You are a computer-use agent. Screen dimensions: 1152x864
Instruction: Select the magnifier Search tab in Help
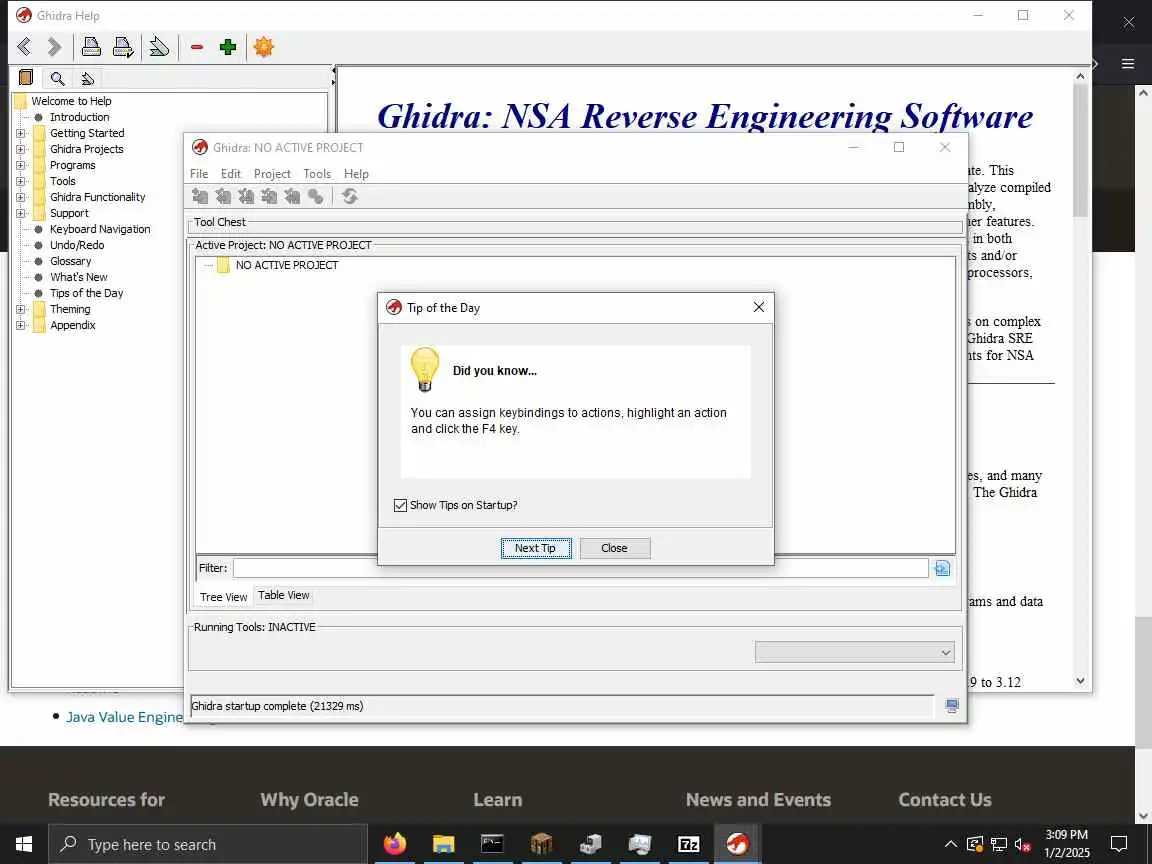tap(57, 78)
